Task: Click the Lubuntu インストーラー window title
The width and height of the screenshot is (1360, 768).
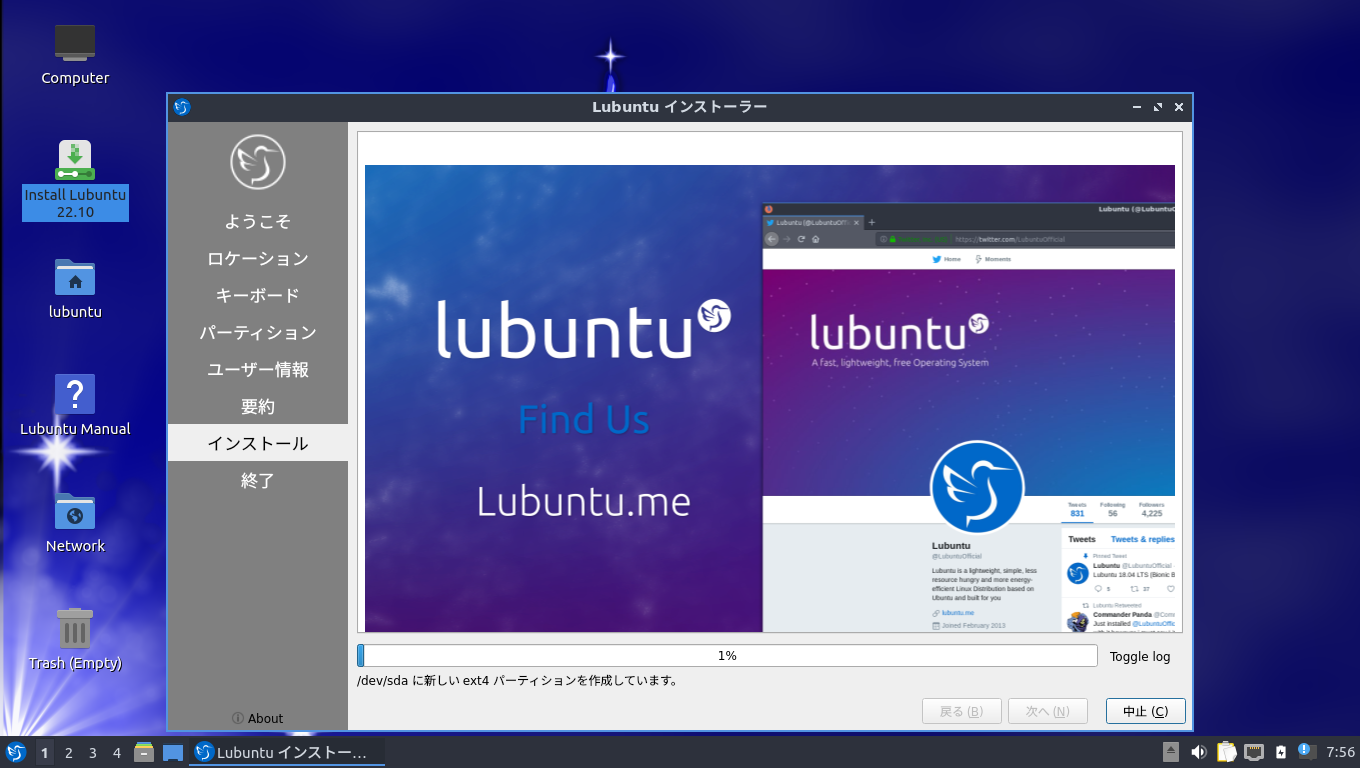Action: tap(679, 107)
